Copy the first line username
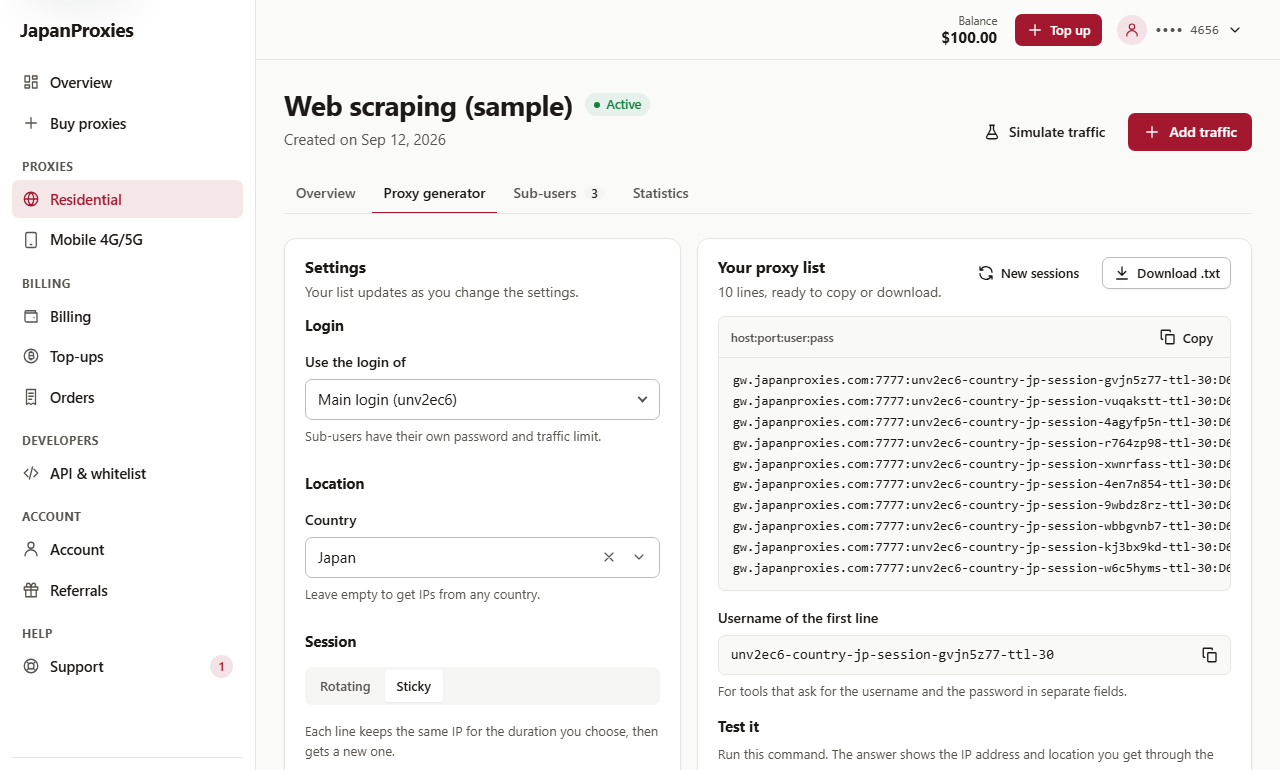 pos(1210,655)
